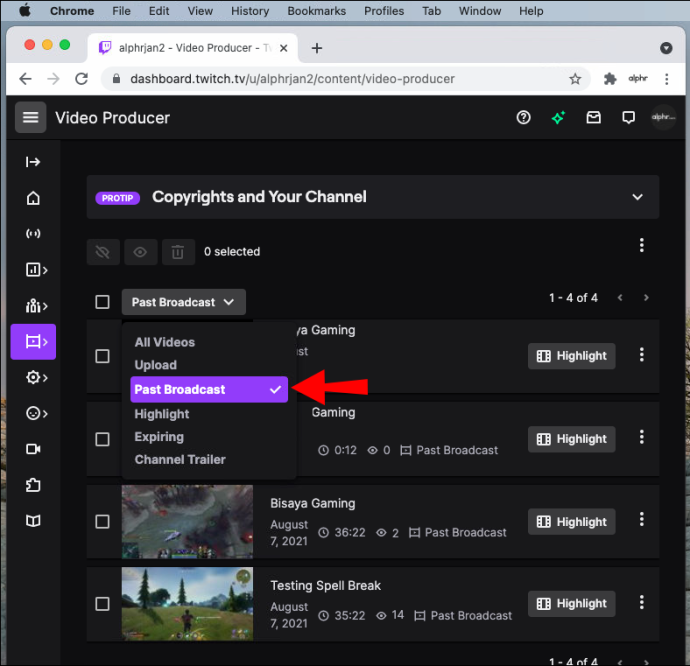Expand the Copyrights and Your Channel protip

(x=637, y=197)
